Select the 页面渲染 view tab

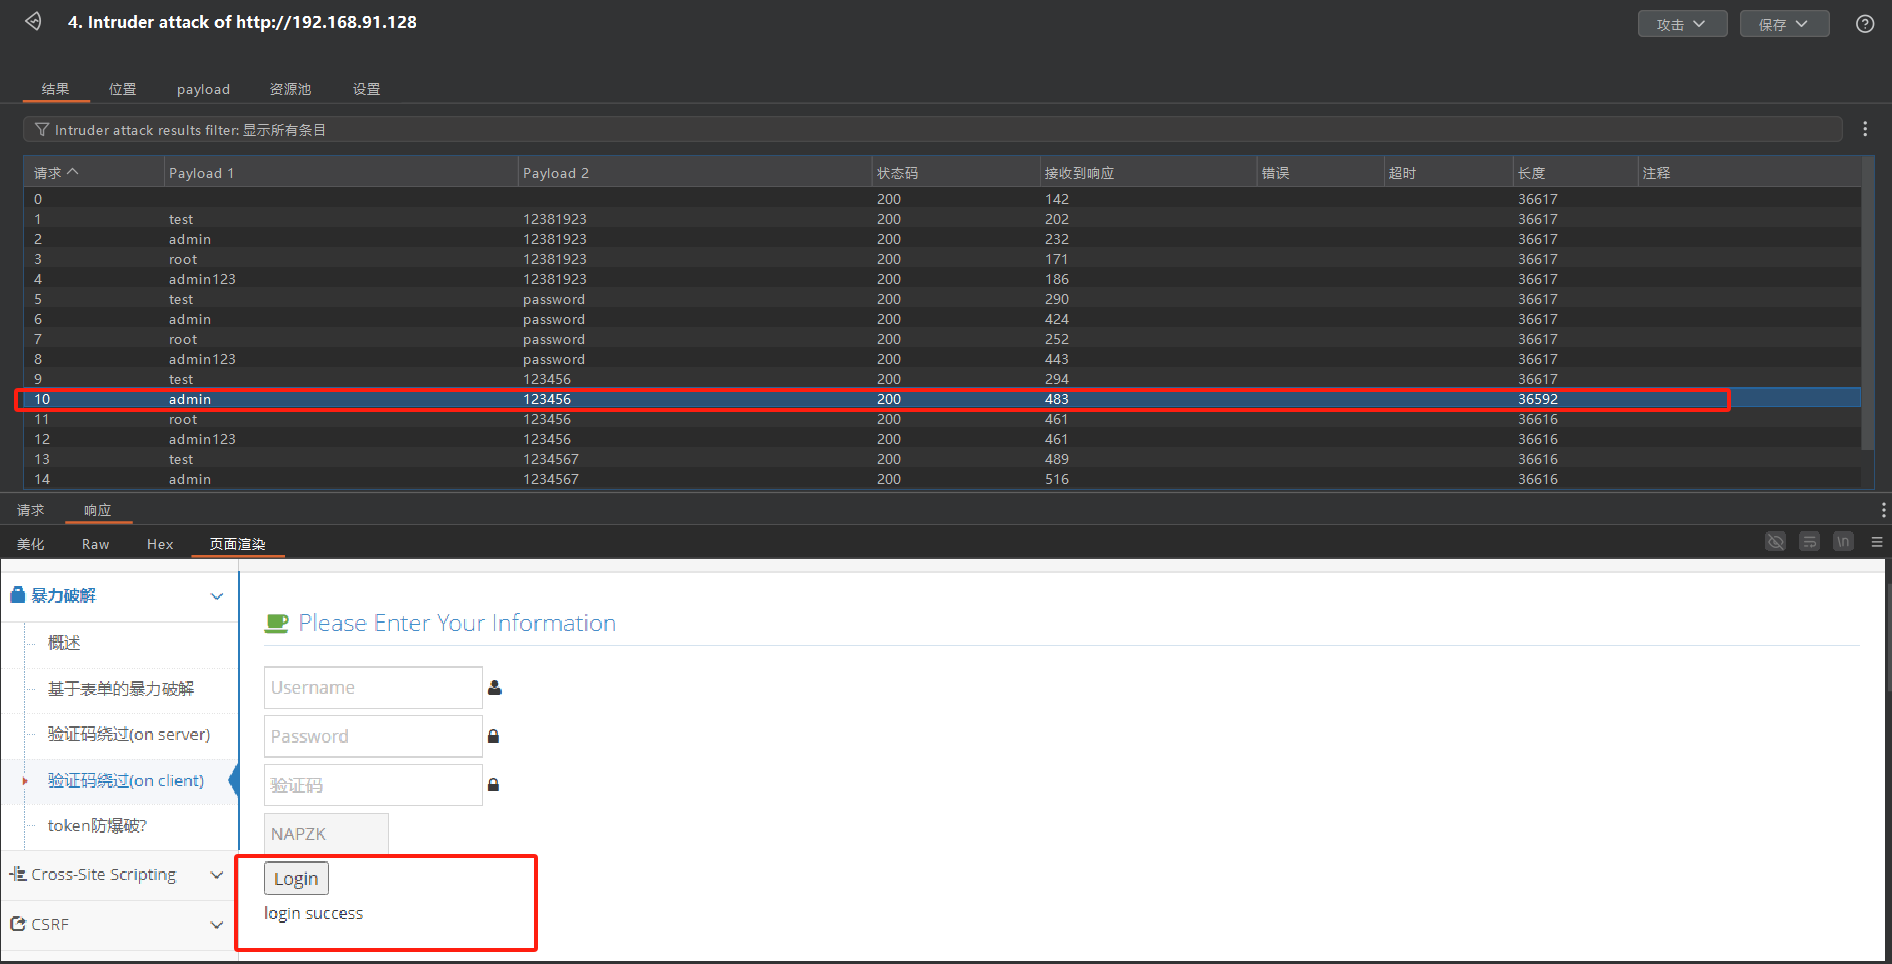(238, 544)
